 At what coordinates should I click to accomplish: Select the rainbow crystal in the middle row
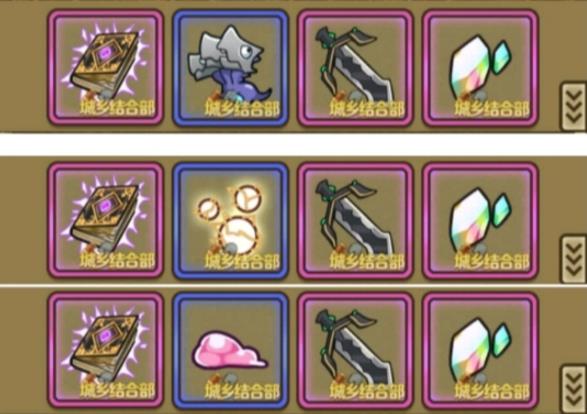click(480, 220)
